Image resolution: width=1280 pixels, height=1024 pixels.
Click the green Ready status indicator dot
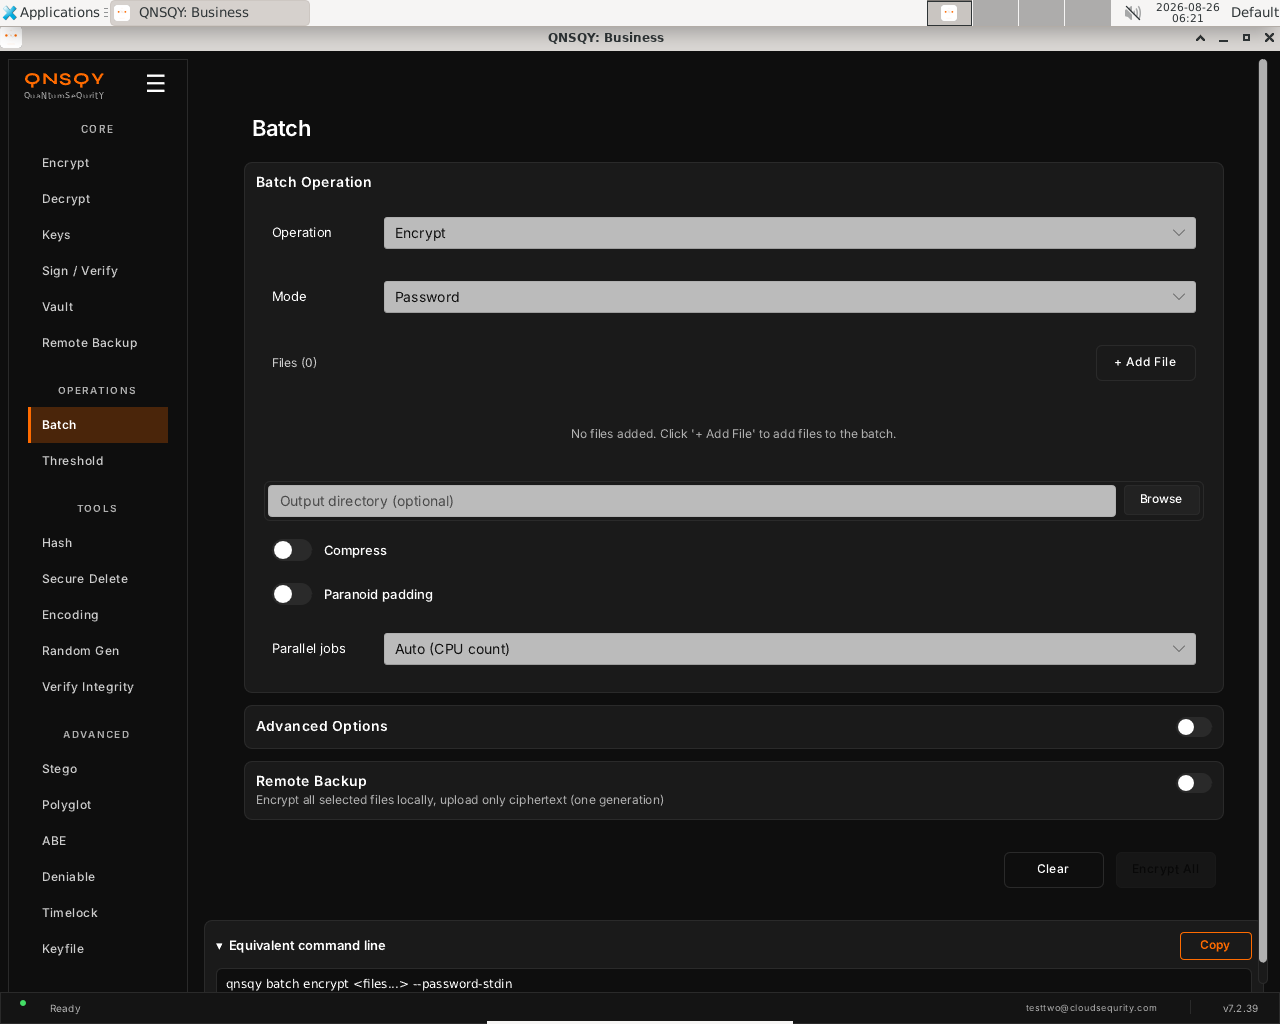pyautogui.click(x=23, y=1003)
